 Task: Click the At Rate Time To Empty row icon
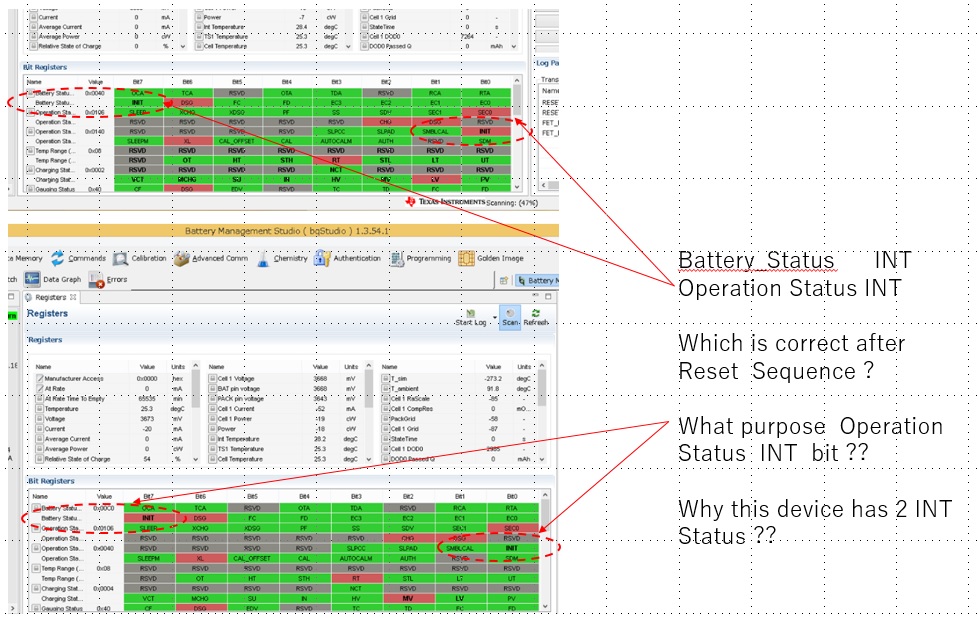[x=39, y=398]
